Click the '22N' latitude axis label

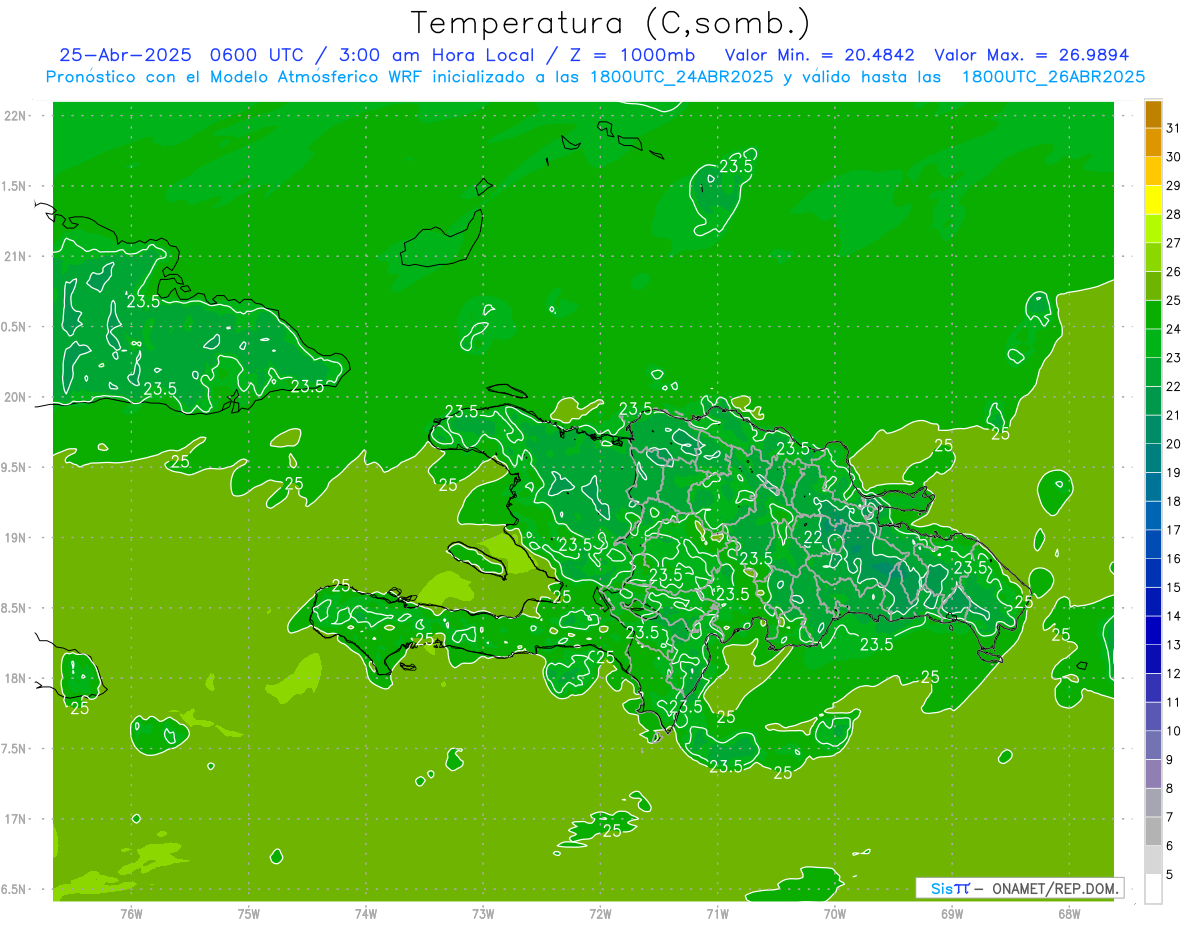(16, 116)
